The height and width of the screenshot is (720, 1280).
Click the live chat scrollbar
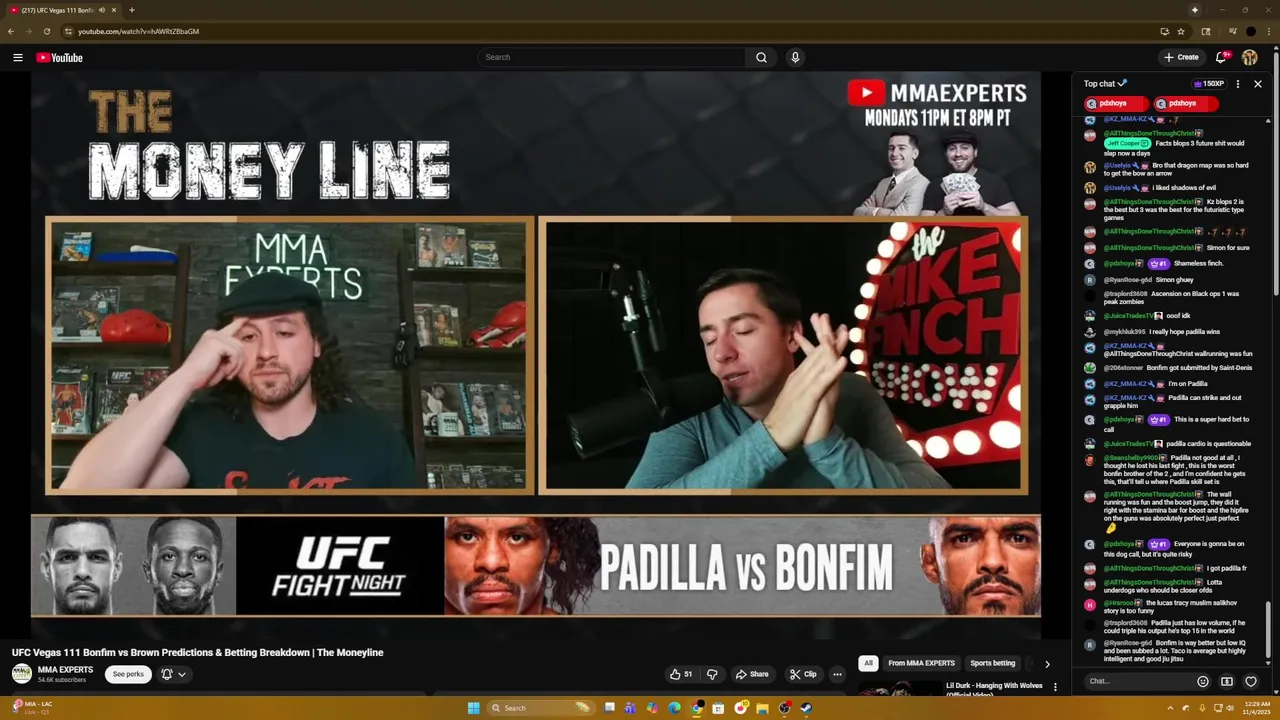point(1270,628)
